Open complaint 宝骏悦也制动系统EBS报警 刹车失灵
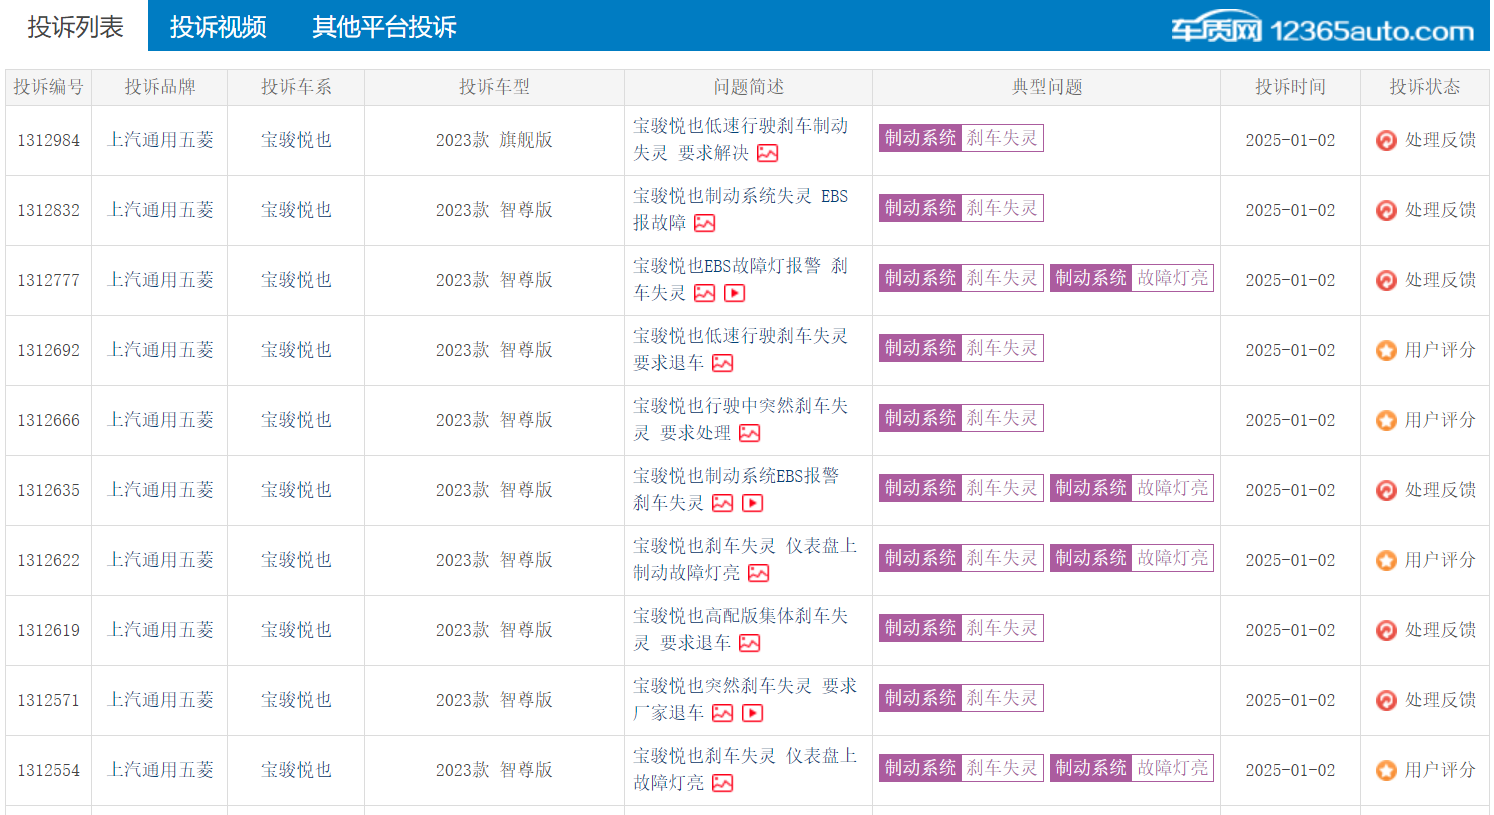The height and width of the screenshot is (815, 1494). [736, 489]
